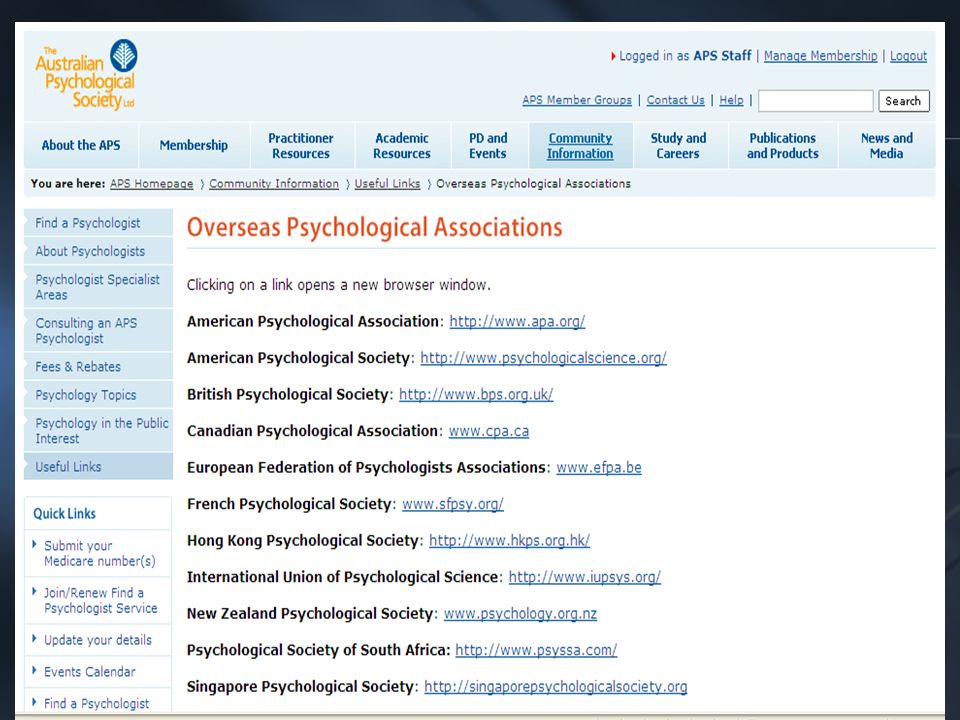
Task: Go to Useful Links breadcrumb link
Action: tap(388, 184)
